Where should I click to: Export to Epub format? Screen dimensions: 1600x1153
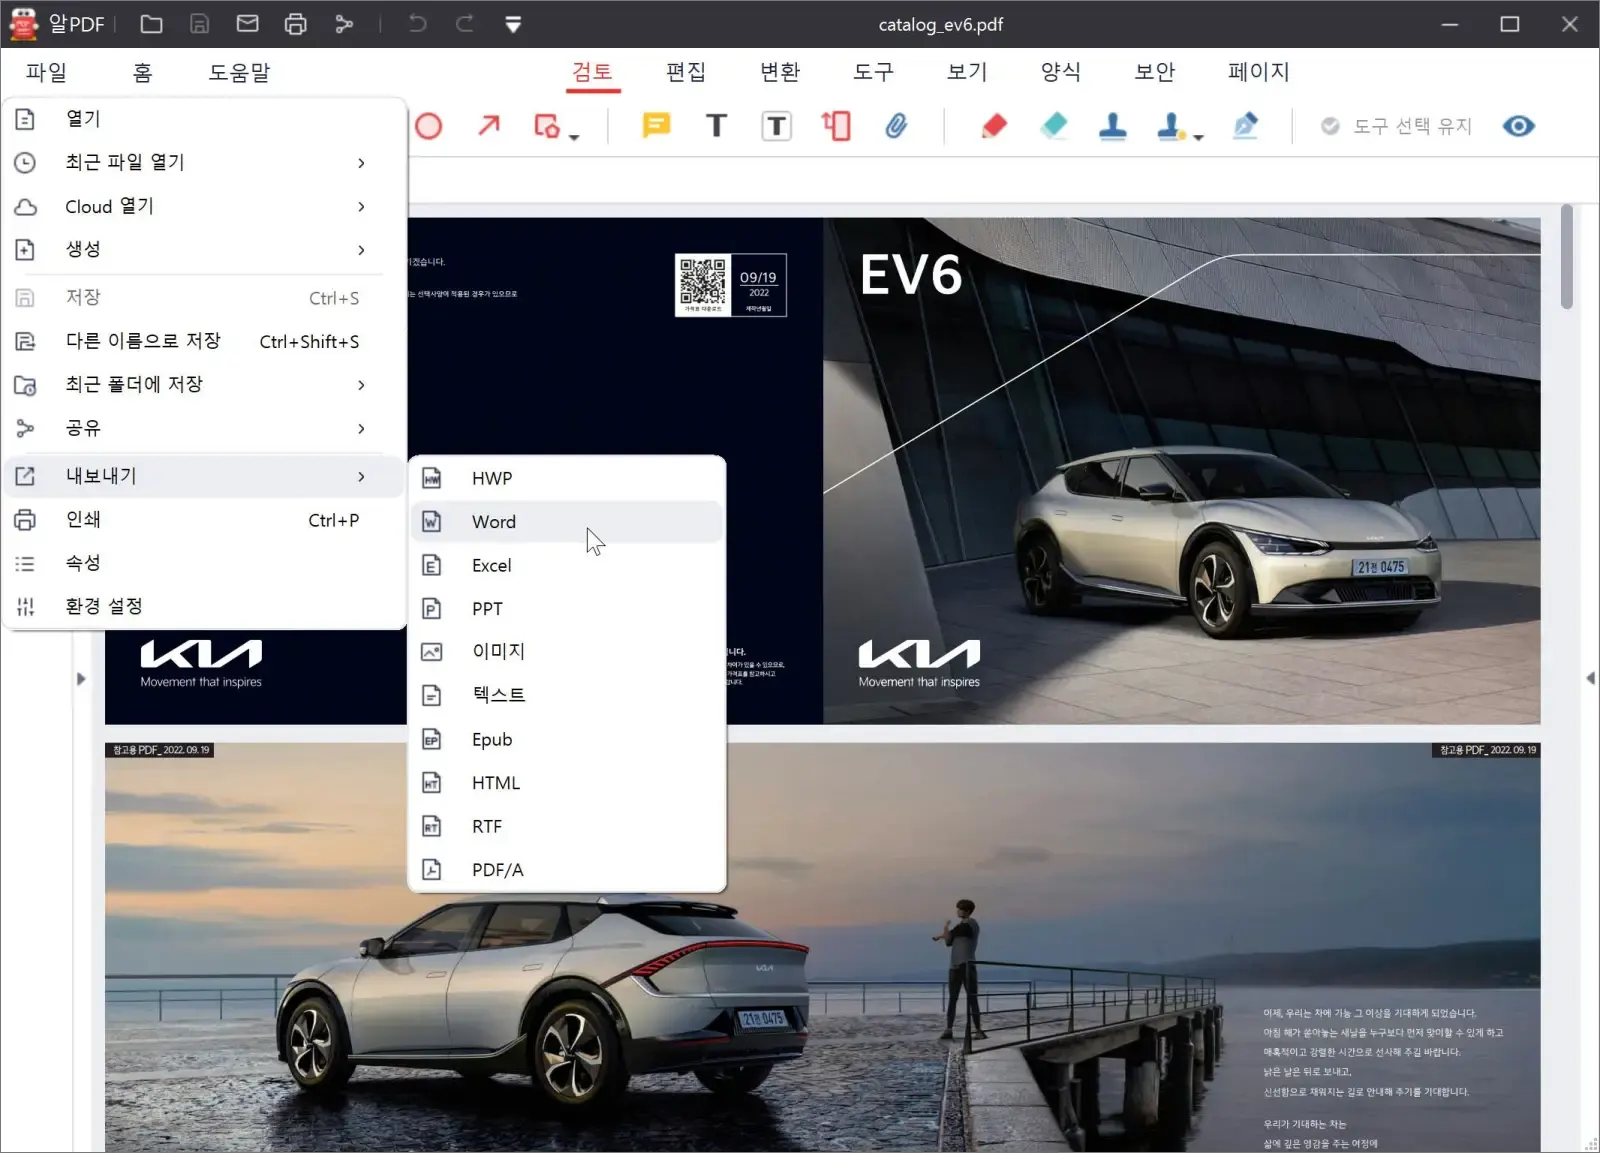point(567,739)
